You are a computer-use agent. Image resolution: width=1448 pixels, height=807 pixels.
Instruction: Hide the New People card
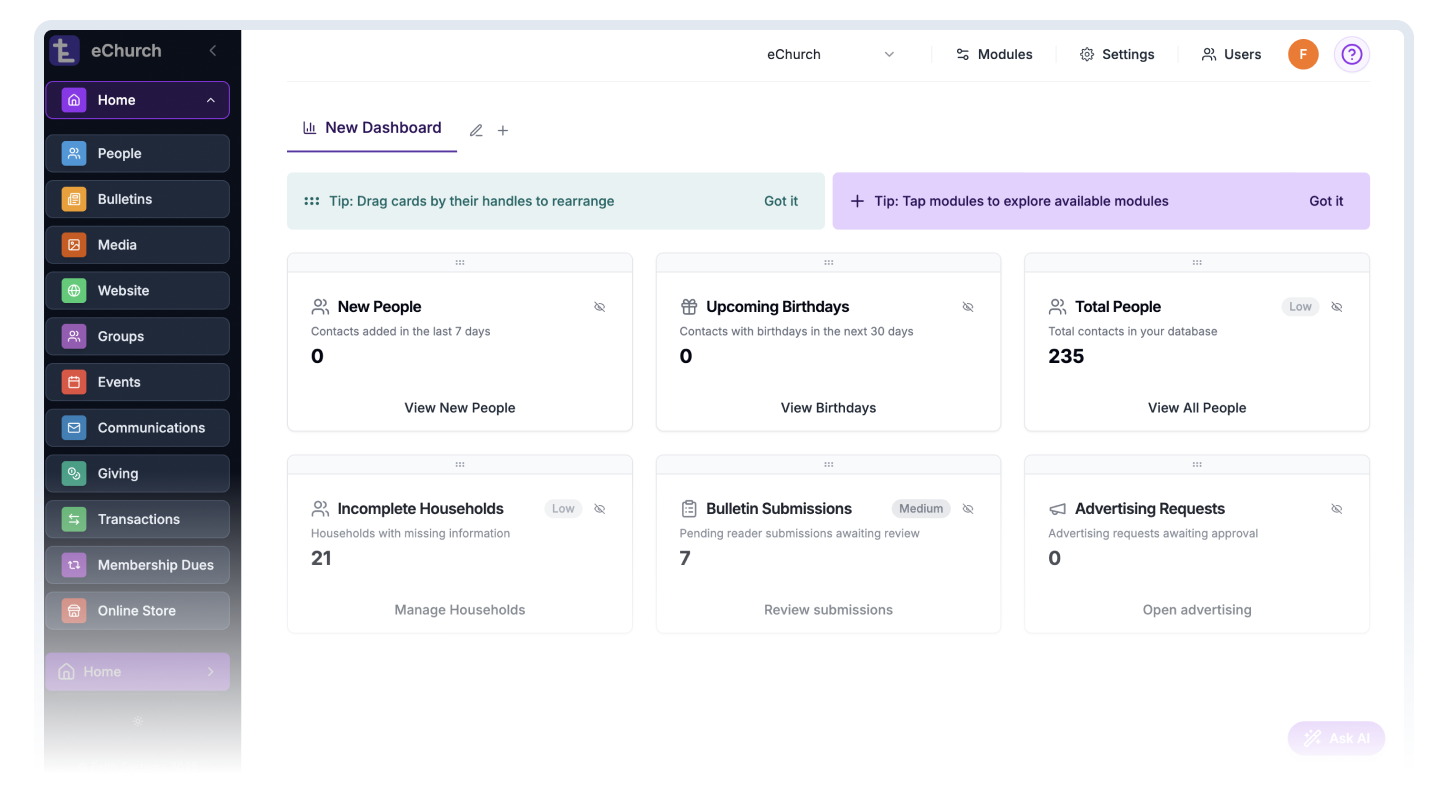pyautogui.click(x=599, y=306)
